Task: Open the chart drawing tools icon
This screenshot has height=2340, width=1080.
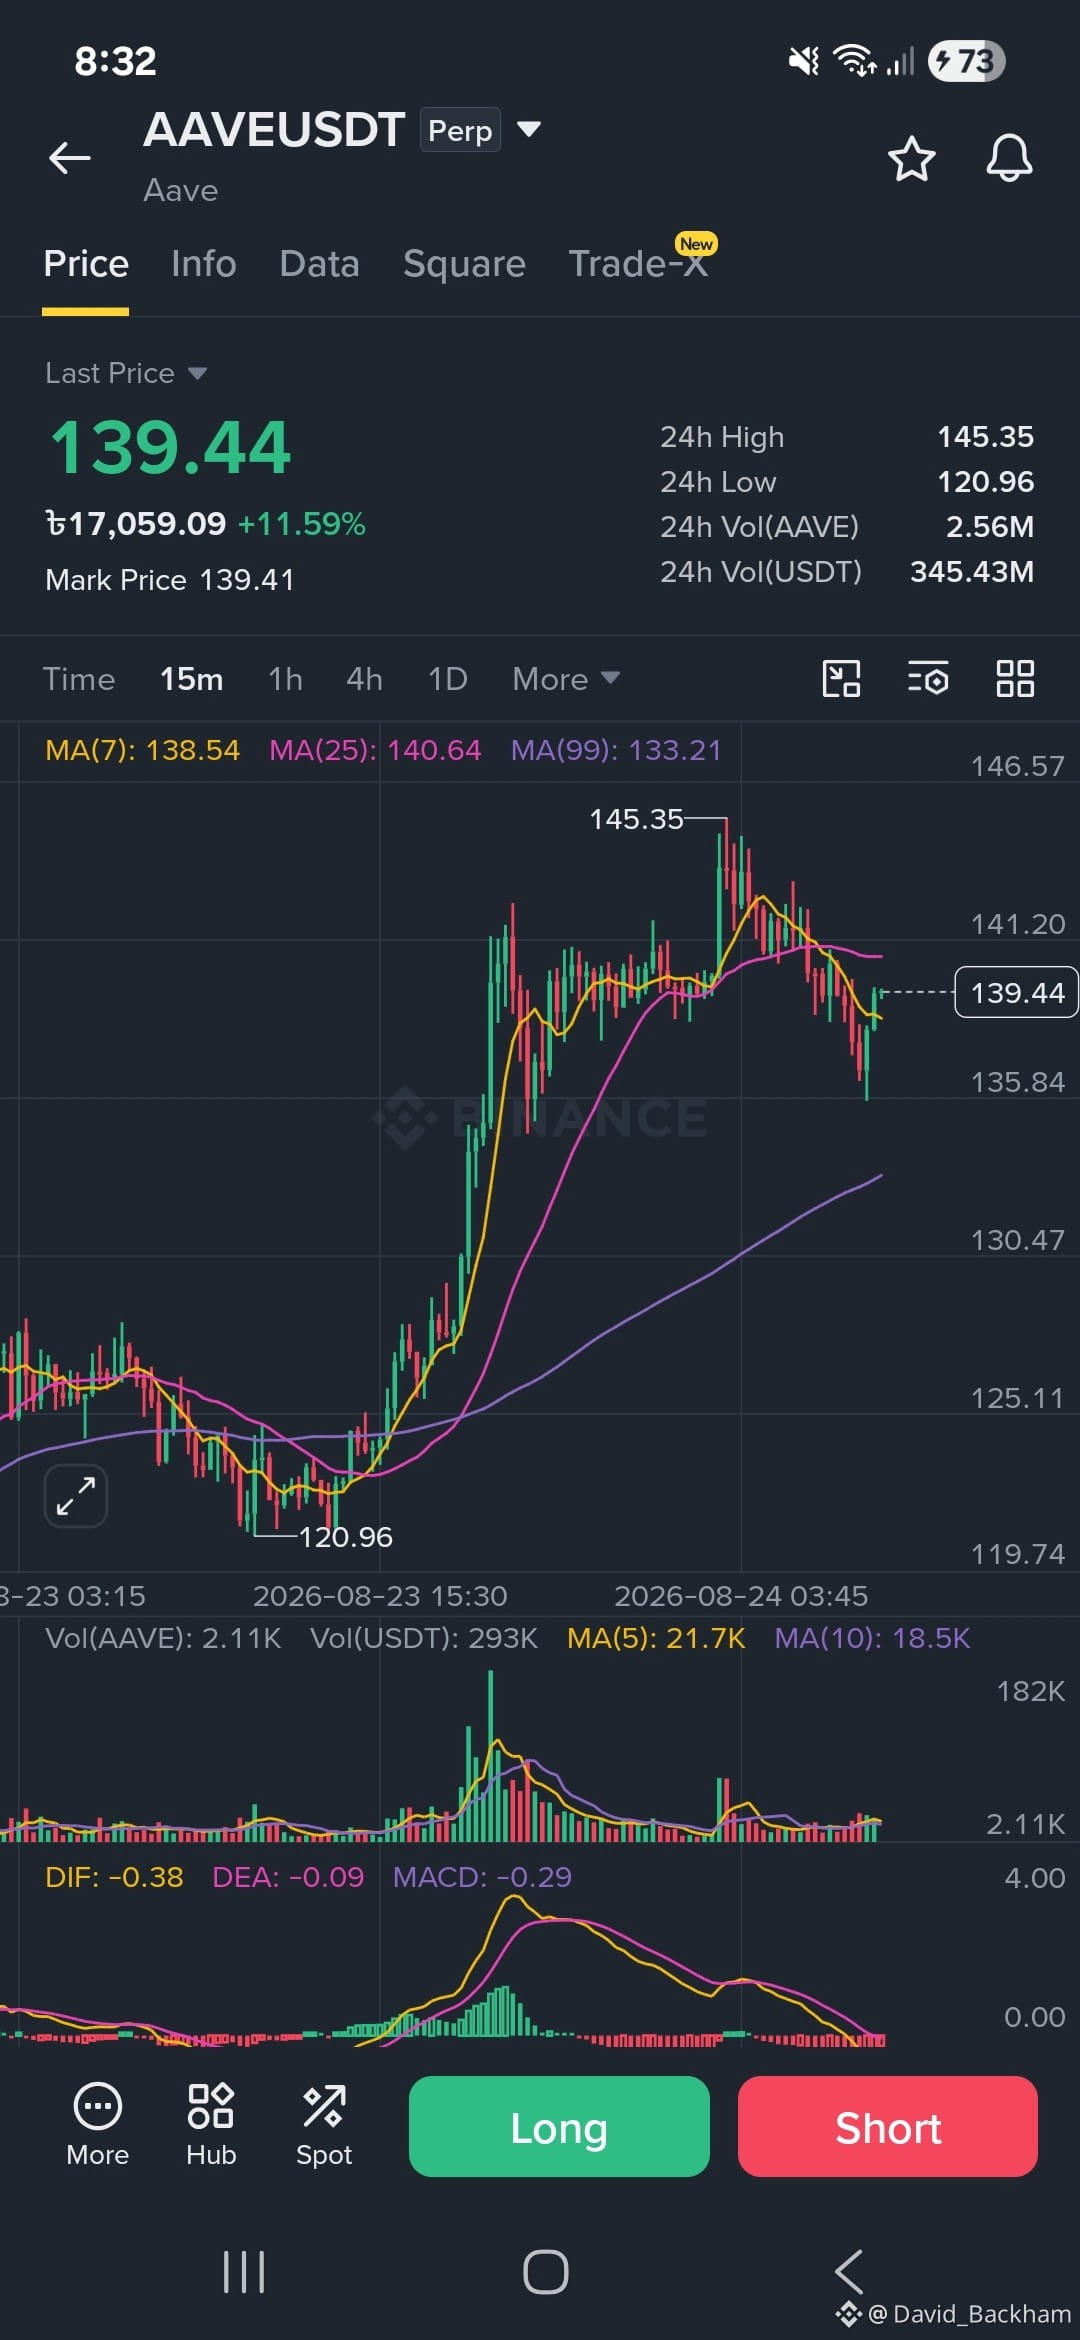Action: coord(841,679)
